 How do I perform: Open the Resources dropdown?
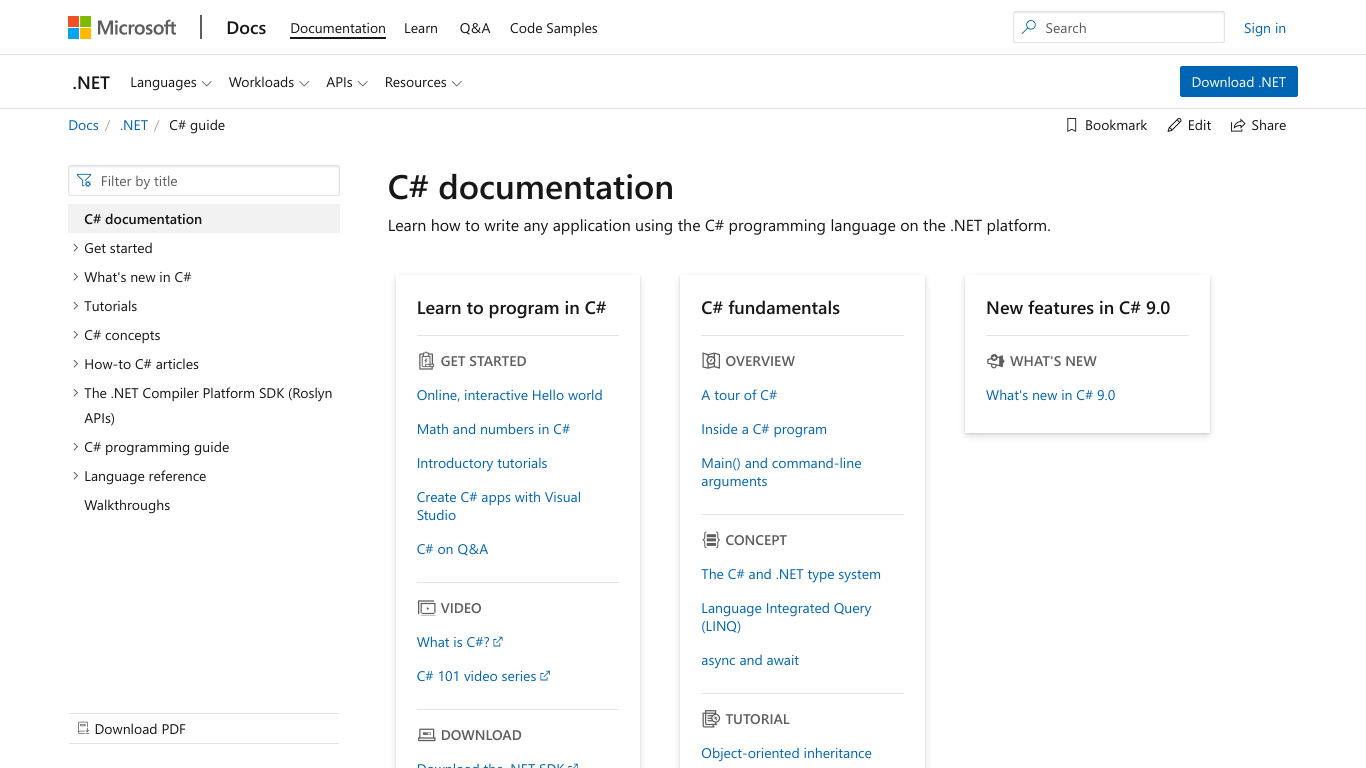423,83
